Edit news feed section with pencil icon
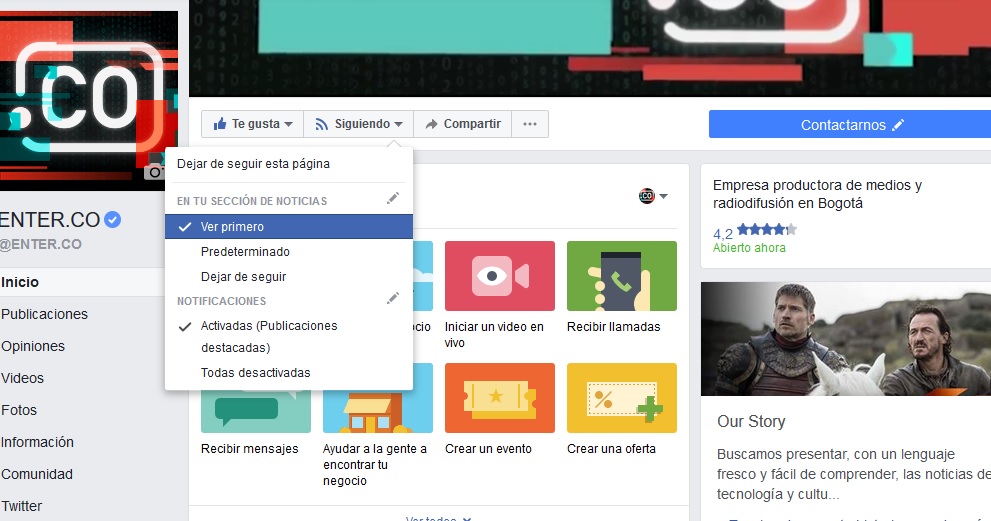991x521 pixels. (392, 199)
